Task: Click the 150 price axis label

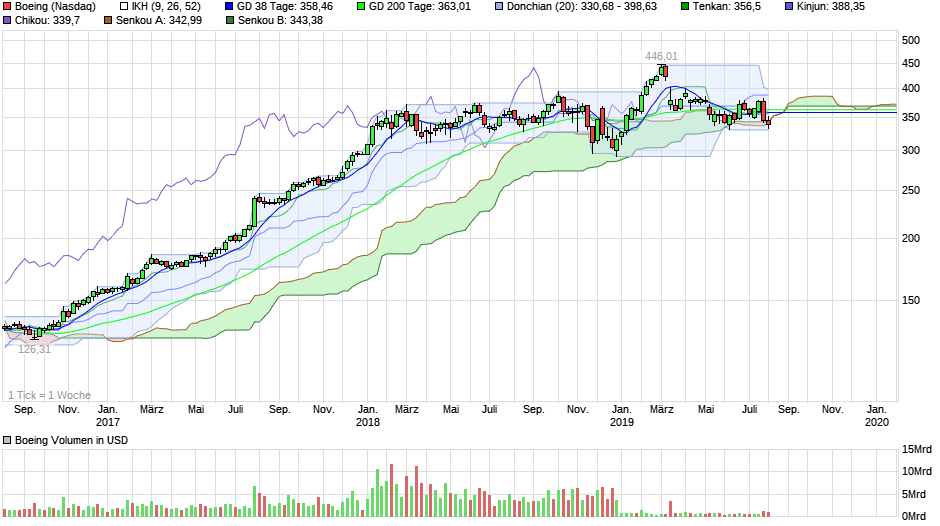Action: (x=911, y=300)
